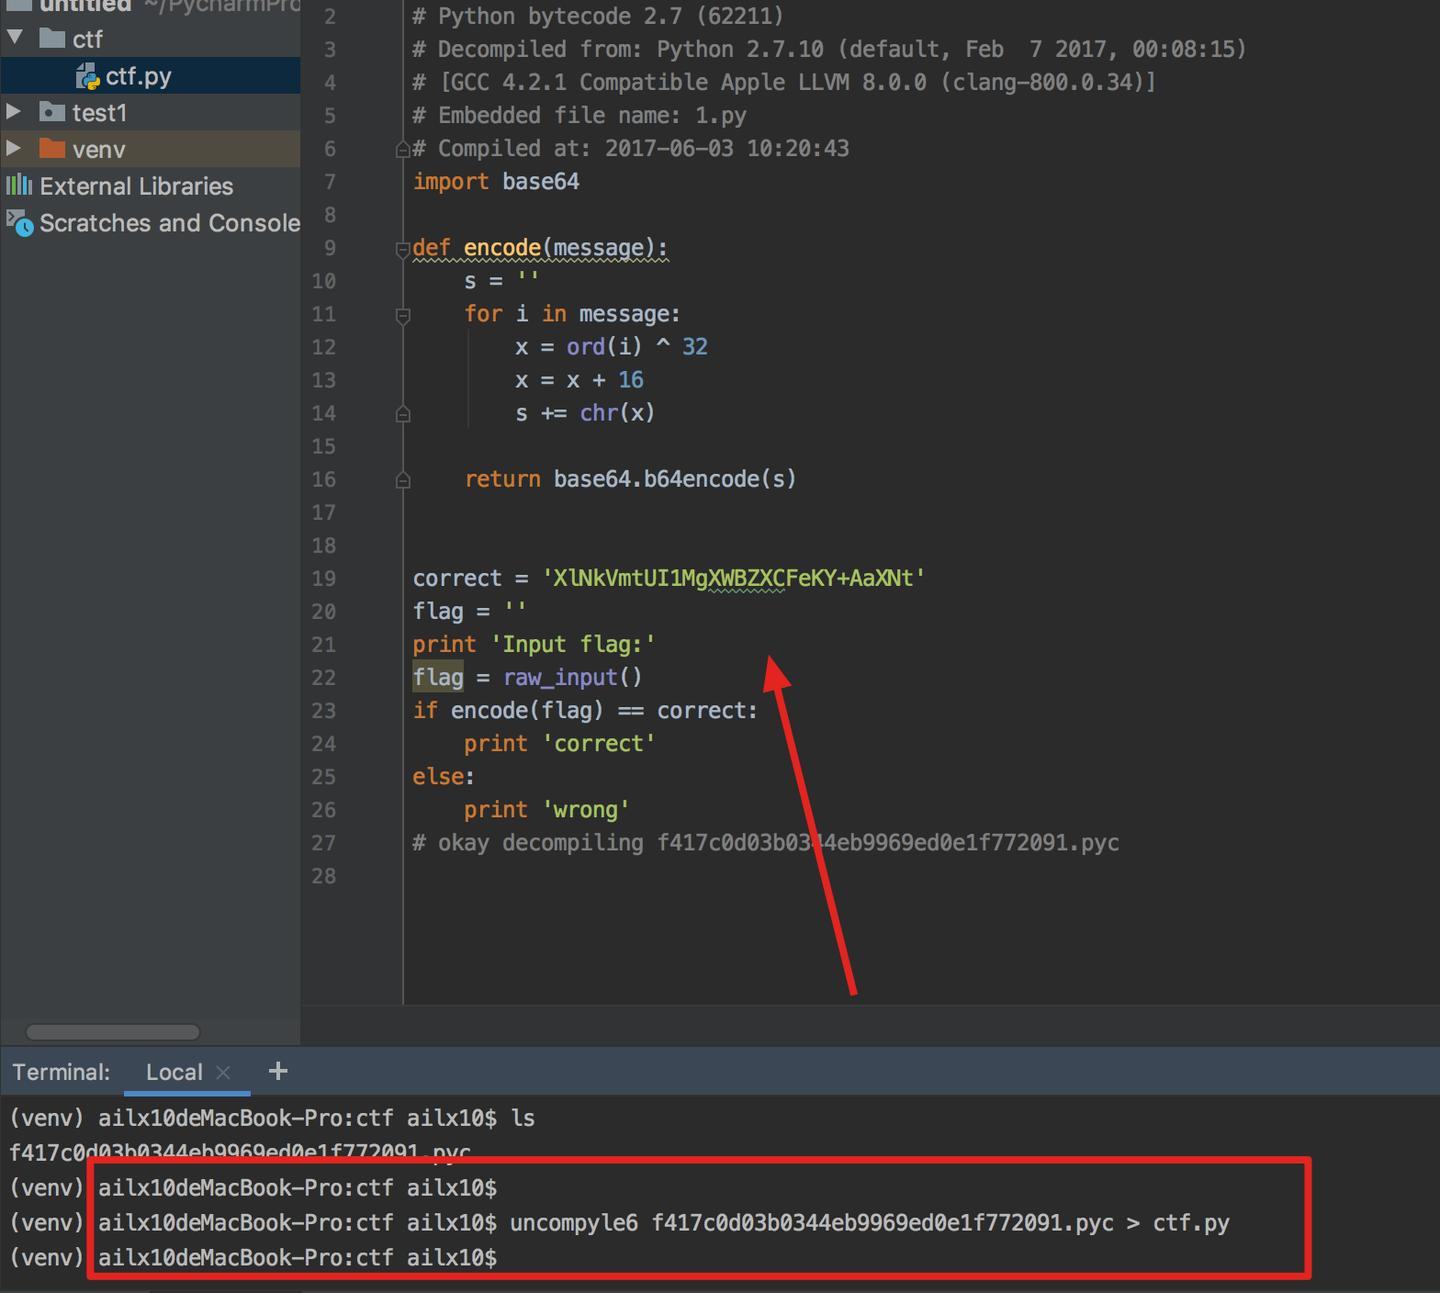
Task: Collapse the for loop fold marker on line 11
Action: tap(402, 314)
